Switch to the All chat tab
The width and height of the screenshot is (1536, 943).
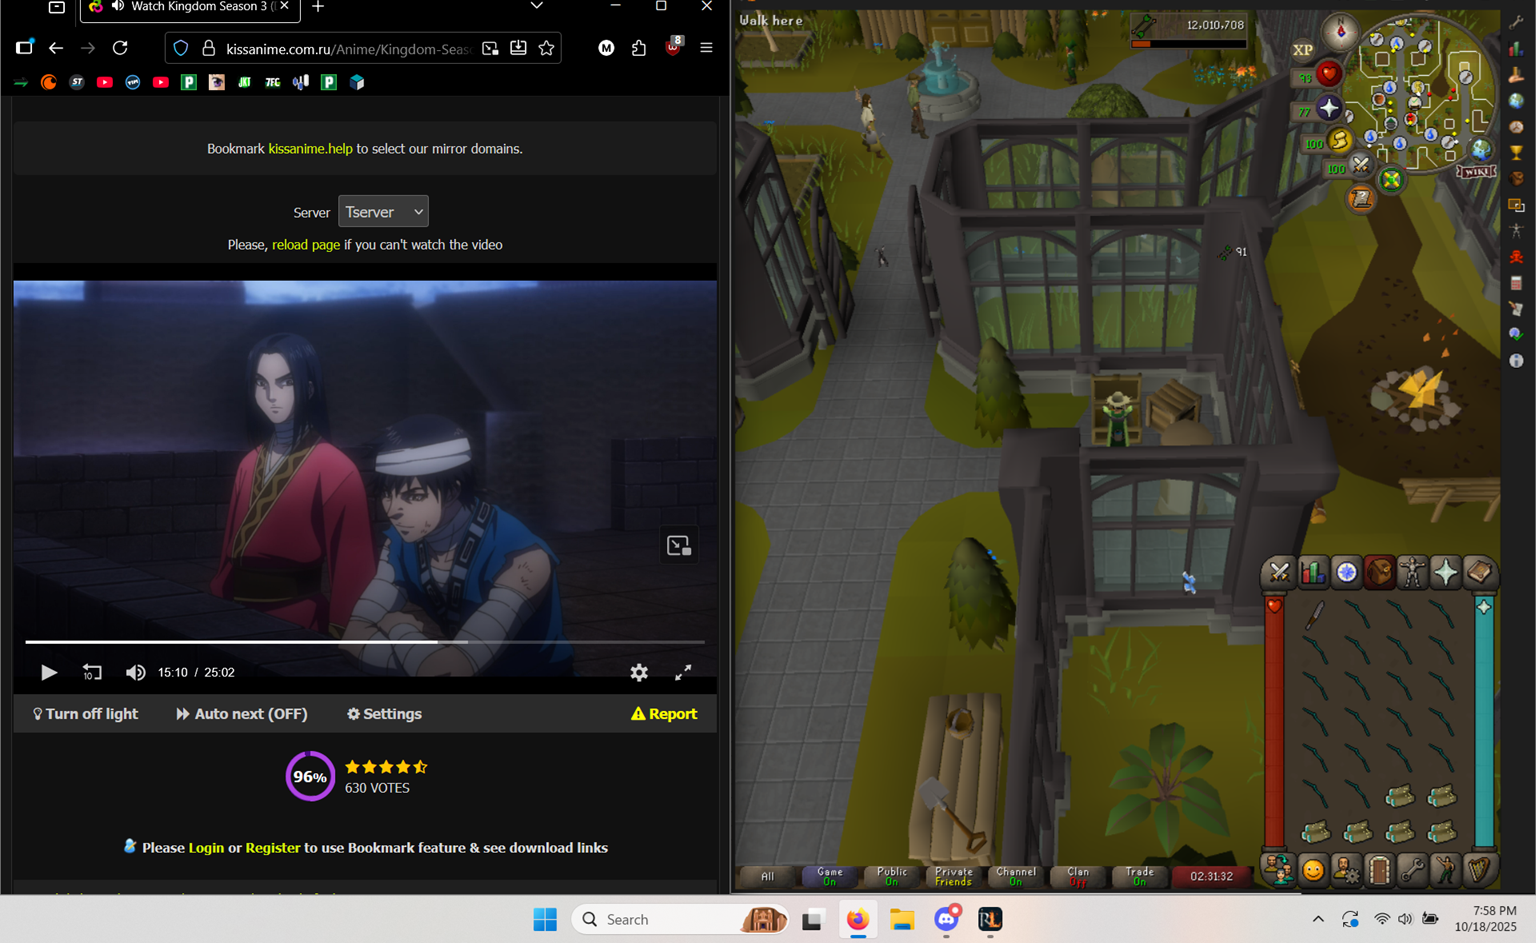click(x=767, y=876)
